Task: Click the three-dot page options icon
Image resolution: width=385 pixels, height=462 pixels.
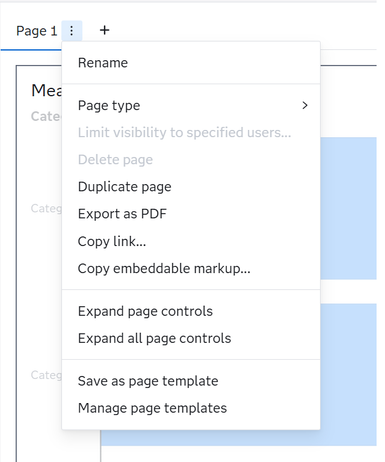Action: click(x=72, y=31)
